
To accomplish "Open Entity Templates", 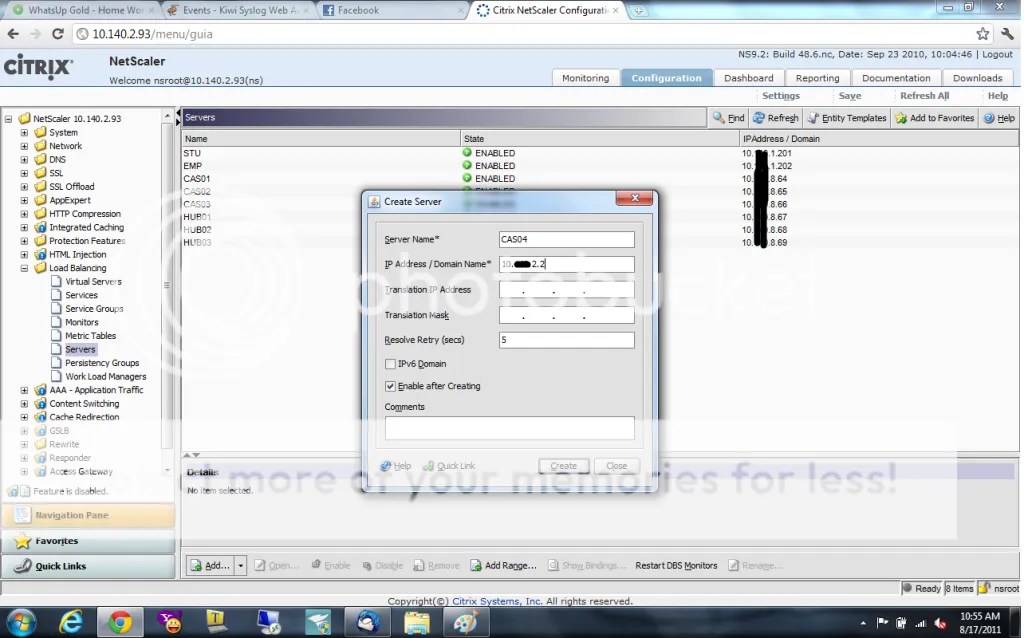I will 846,117.
